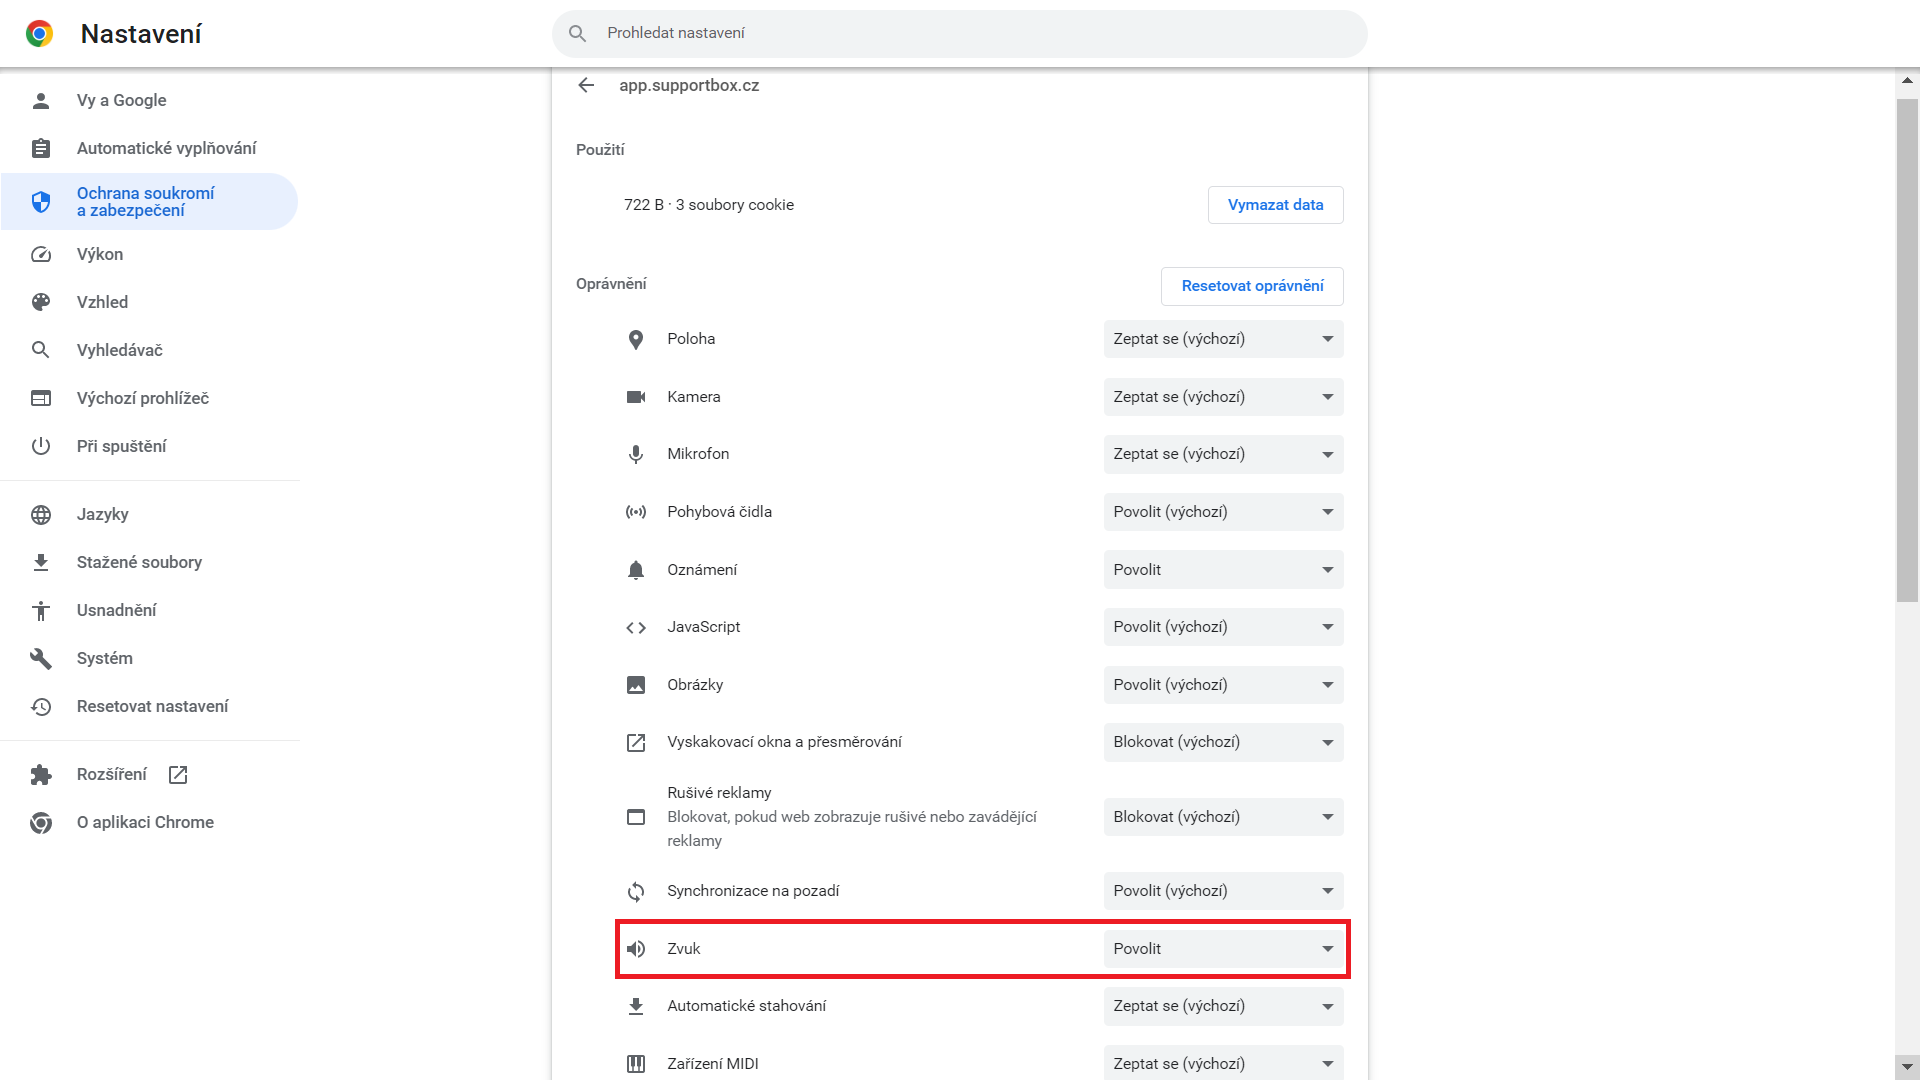The height and width of the screenshot is (1080, 1920).
Task: Click the Resetovat oprávnění button
Action: 1251,286
